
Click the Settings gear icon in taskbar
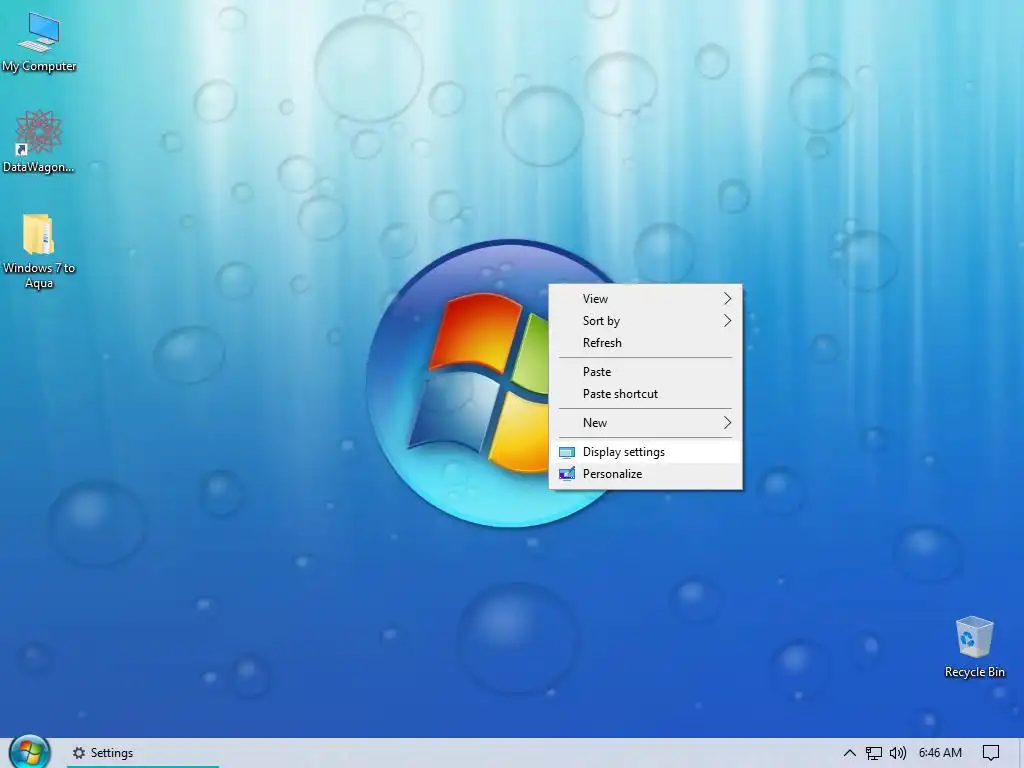(79, 753)
